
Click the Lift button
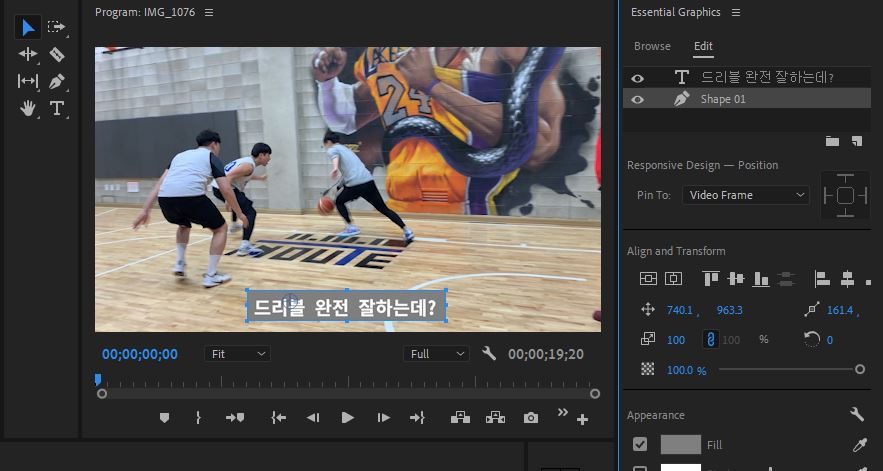(x=460, y=417)
